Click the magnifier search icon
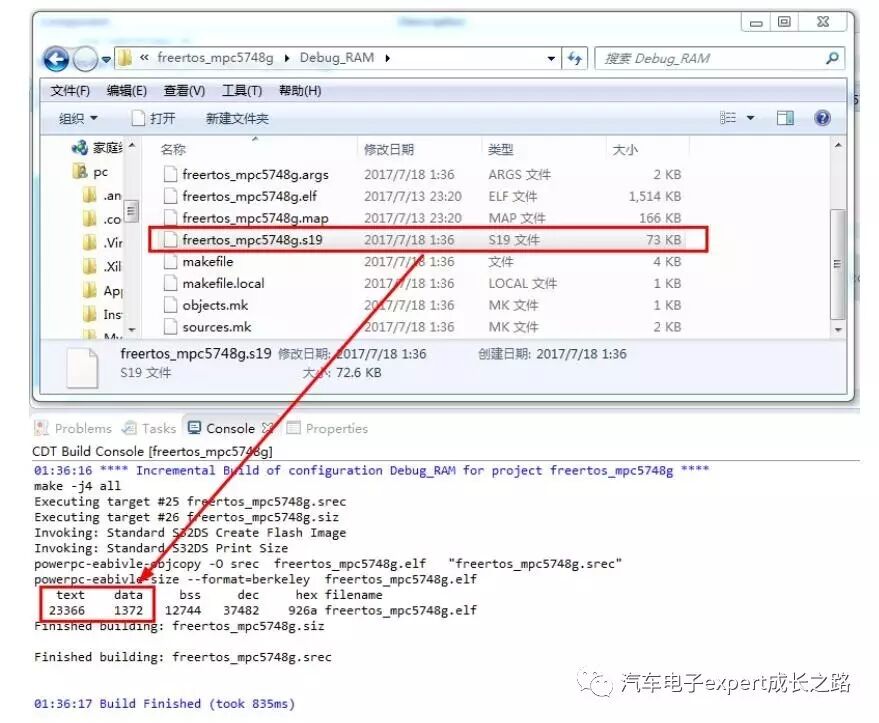This screenshot has height=723, width=879. point(832,58)
